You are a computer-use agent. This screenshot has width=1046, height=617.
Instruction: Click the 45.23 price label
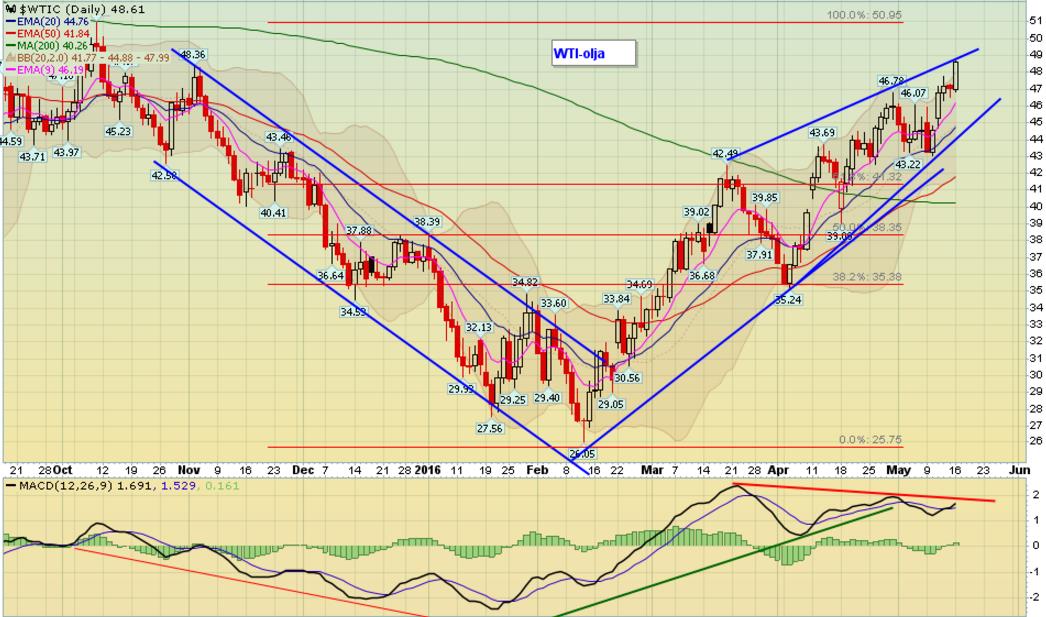point(118,131)
